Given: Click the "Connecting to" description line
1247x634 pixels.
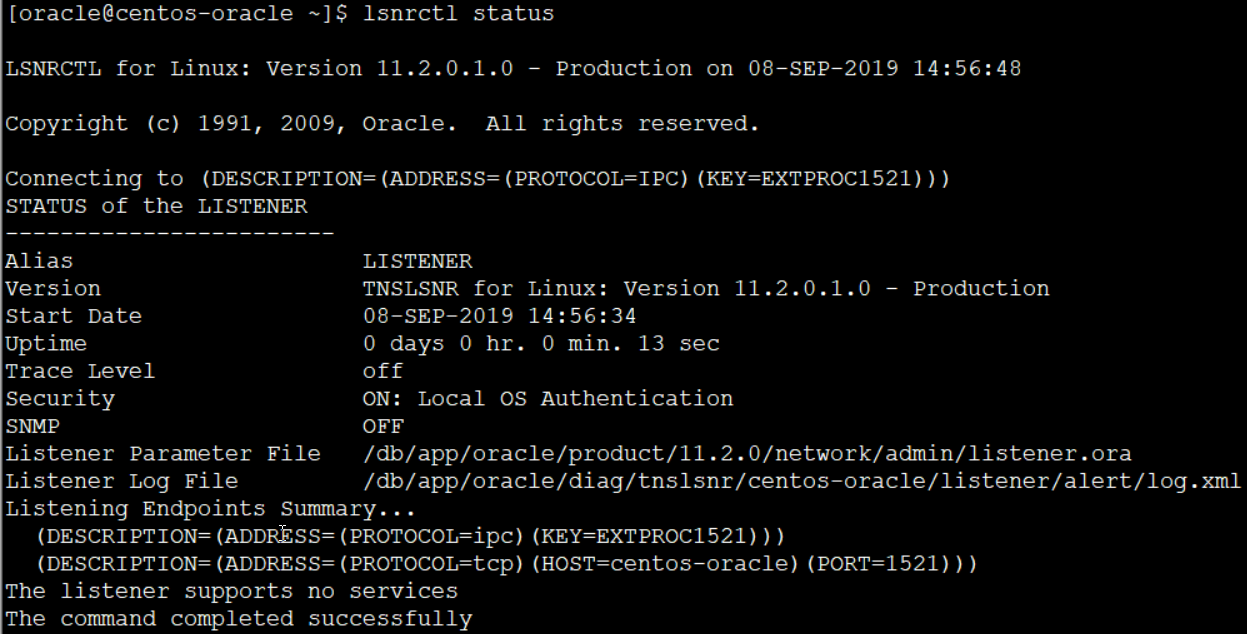Looking at the screenshot, I should [x=477, y=179].
